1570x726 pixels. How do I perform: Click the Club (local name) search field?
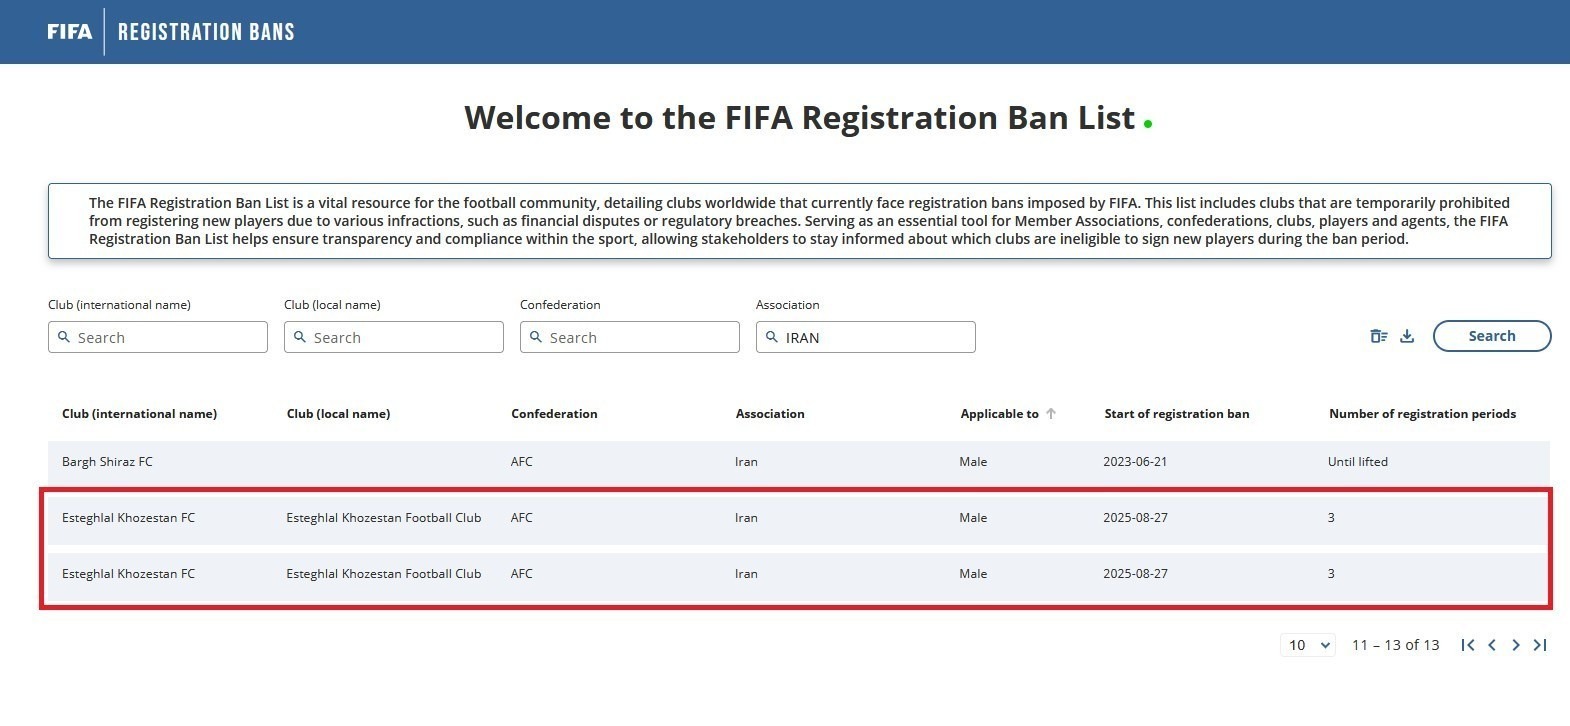click(394, 338)
